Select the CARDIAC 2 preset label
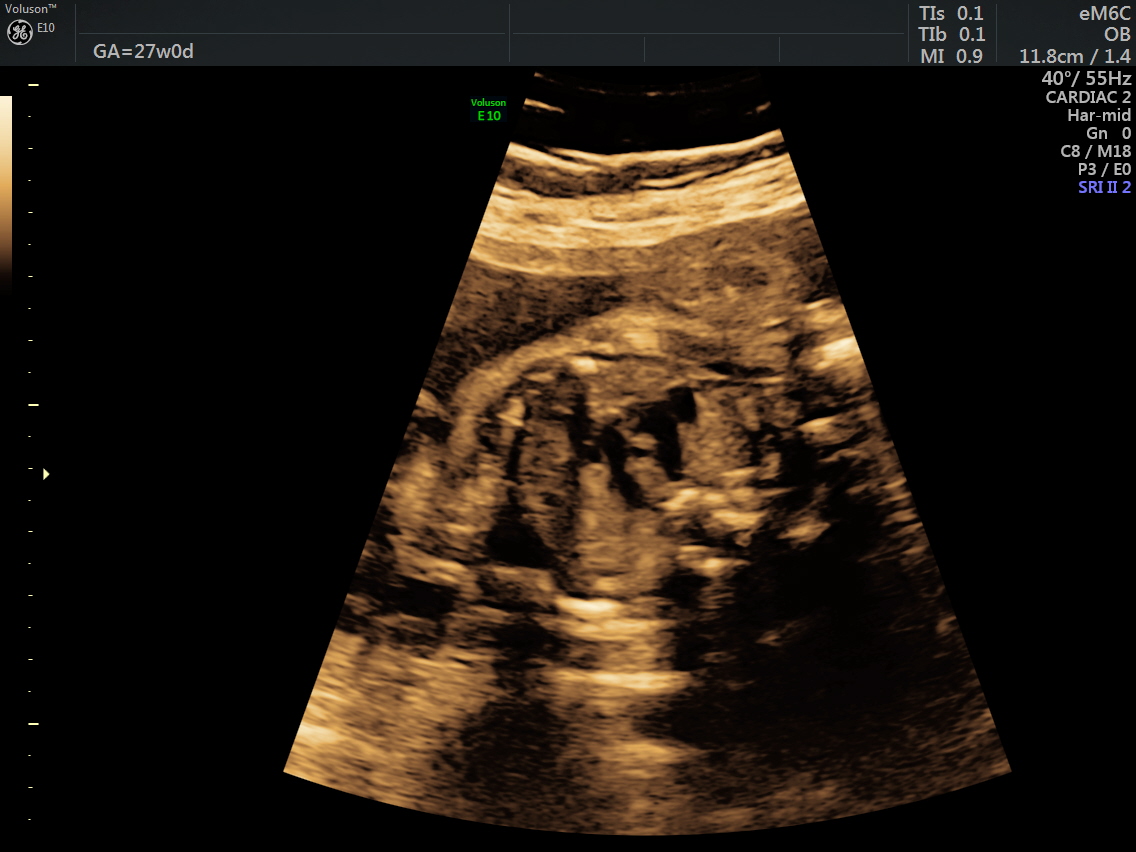The width and height of the screenshot is (1136, 852). (x=1088, y=97)
